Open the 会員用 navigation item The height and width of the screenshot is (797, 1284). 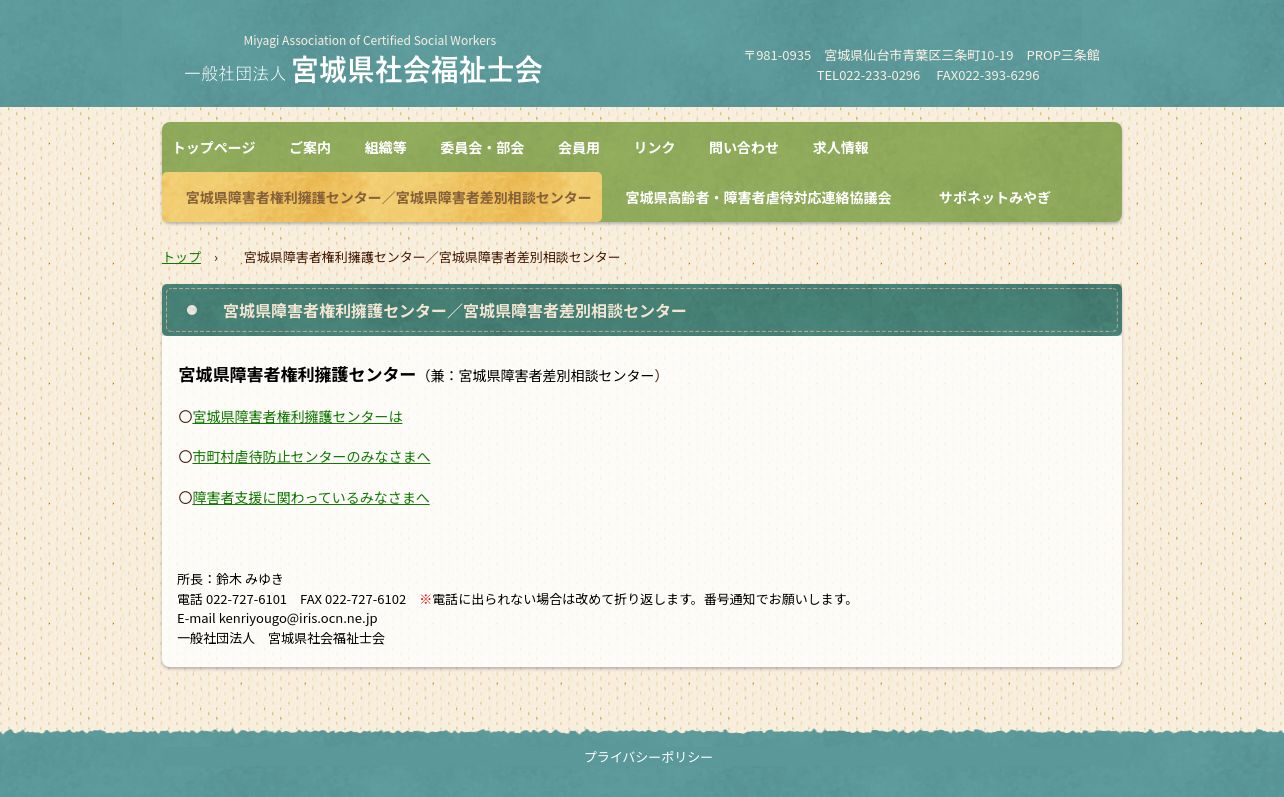click(579, 148)
